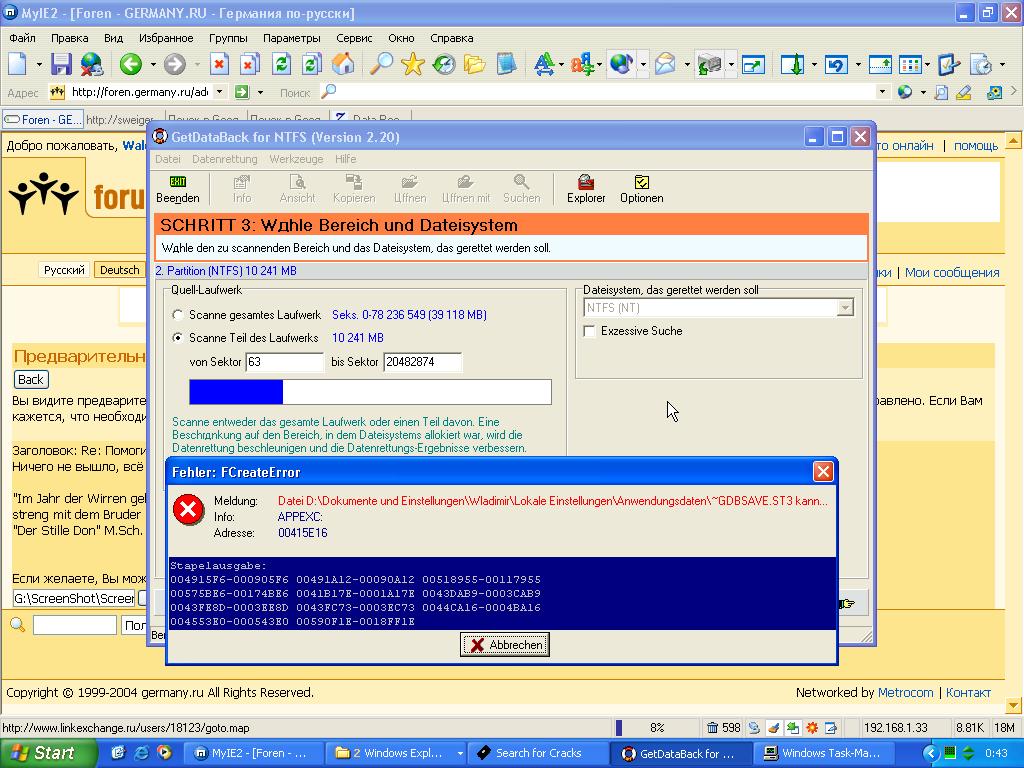Open the search bar dropdown arrow
1024x768 pixels.
[x=882, y=92]
